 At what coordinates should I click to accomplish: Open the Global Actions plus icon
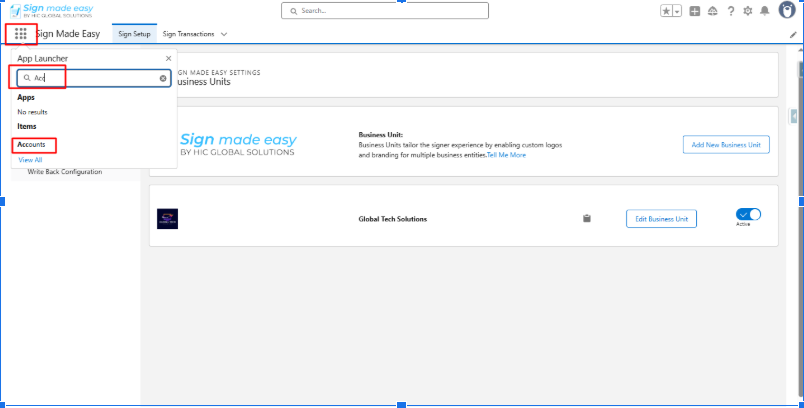tap(694, 11)
